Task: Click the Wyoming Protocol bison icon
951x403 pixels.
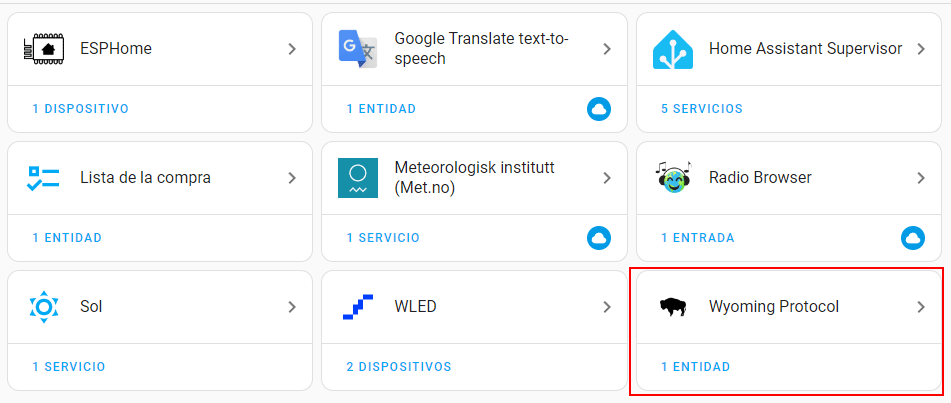Action: pos(672,307)
